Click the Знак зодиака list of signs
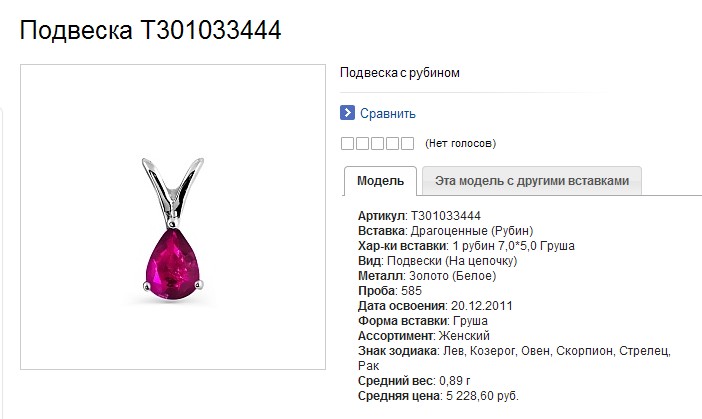The width and height of the screenshot is (702, 419). 515,358
